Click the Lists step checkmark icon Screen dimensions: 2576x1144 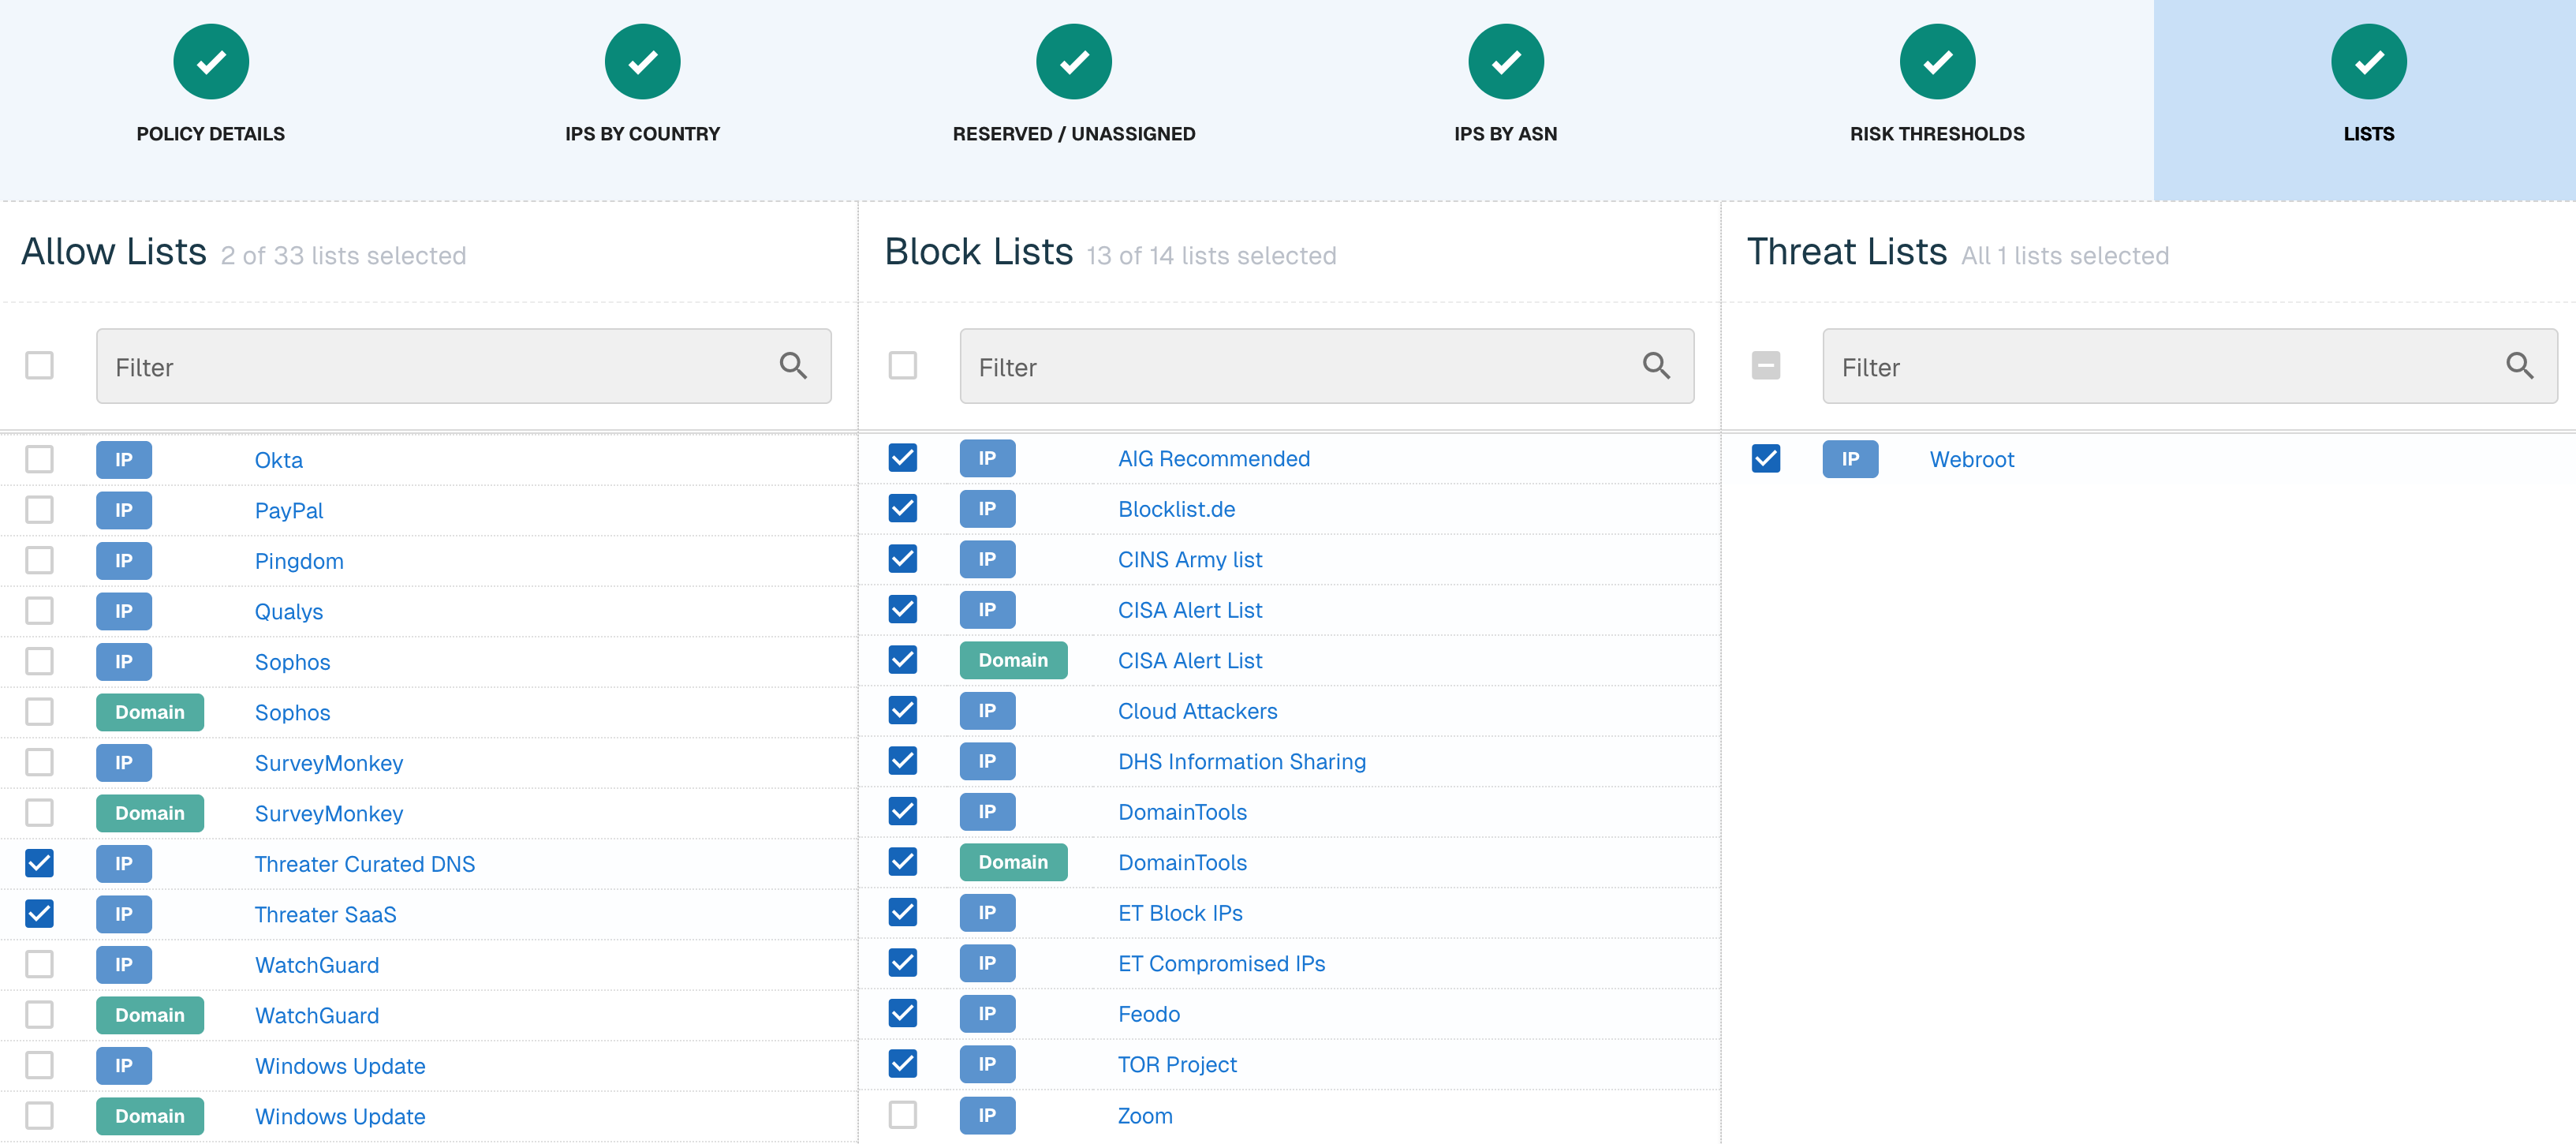pos(2369,62)
